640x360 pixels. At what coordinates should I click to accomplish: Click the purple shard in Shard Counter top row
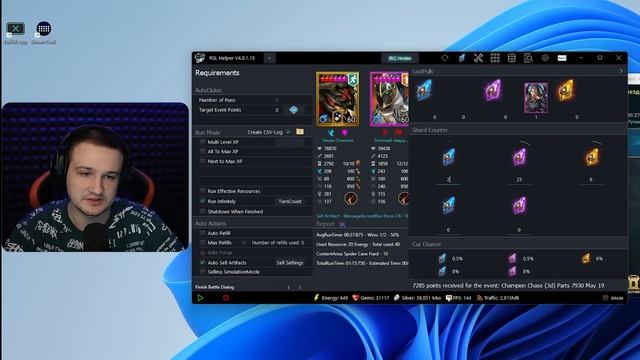pyautogui.click(x=519, y=156)
